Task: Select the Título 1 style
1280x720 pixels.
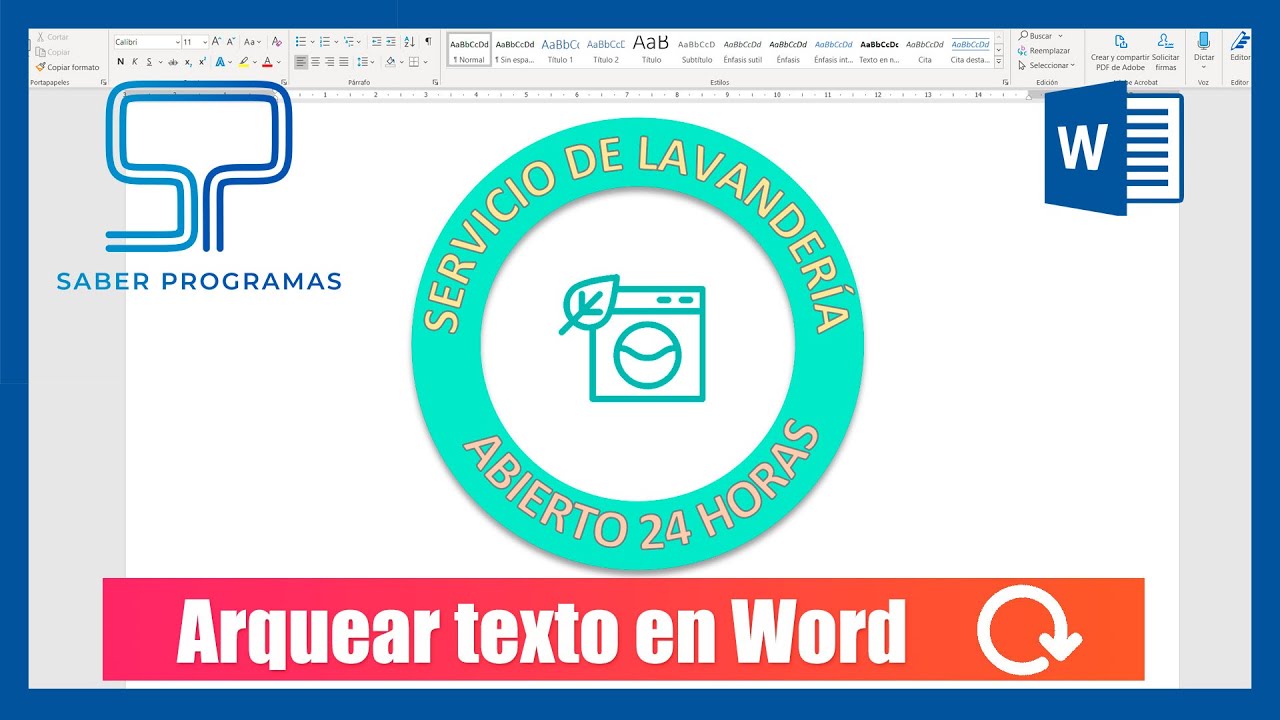Action: pyautogui.click(x=560, y=52)
